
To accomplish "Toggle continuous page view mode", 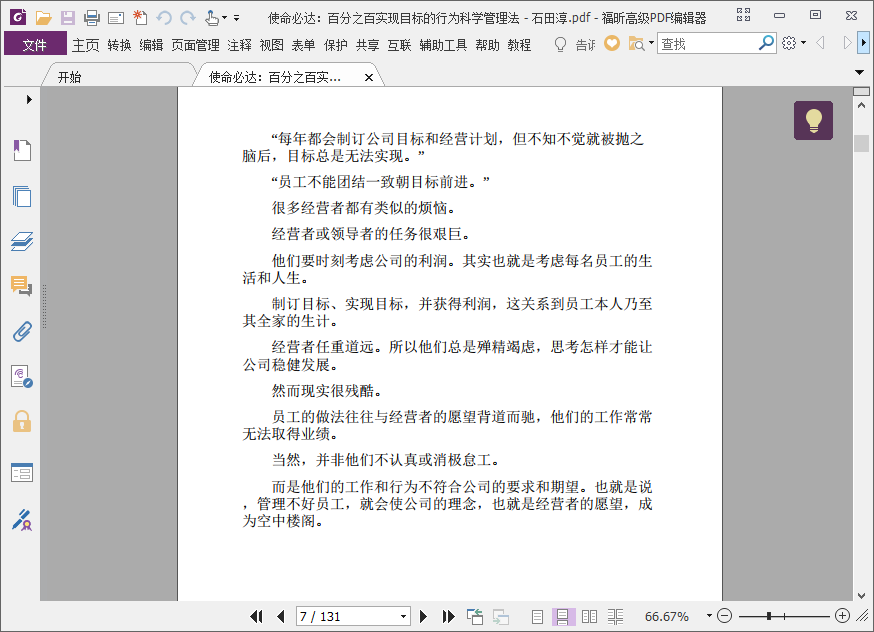I will [x=563, y=616].
